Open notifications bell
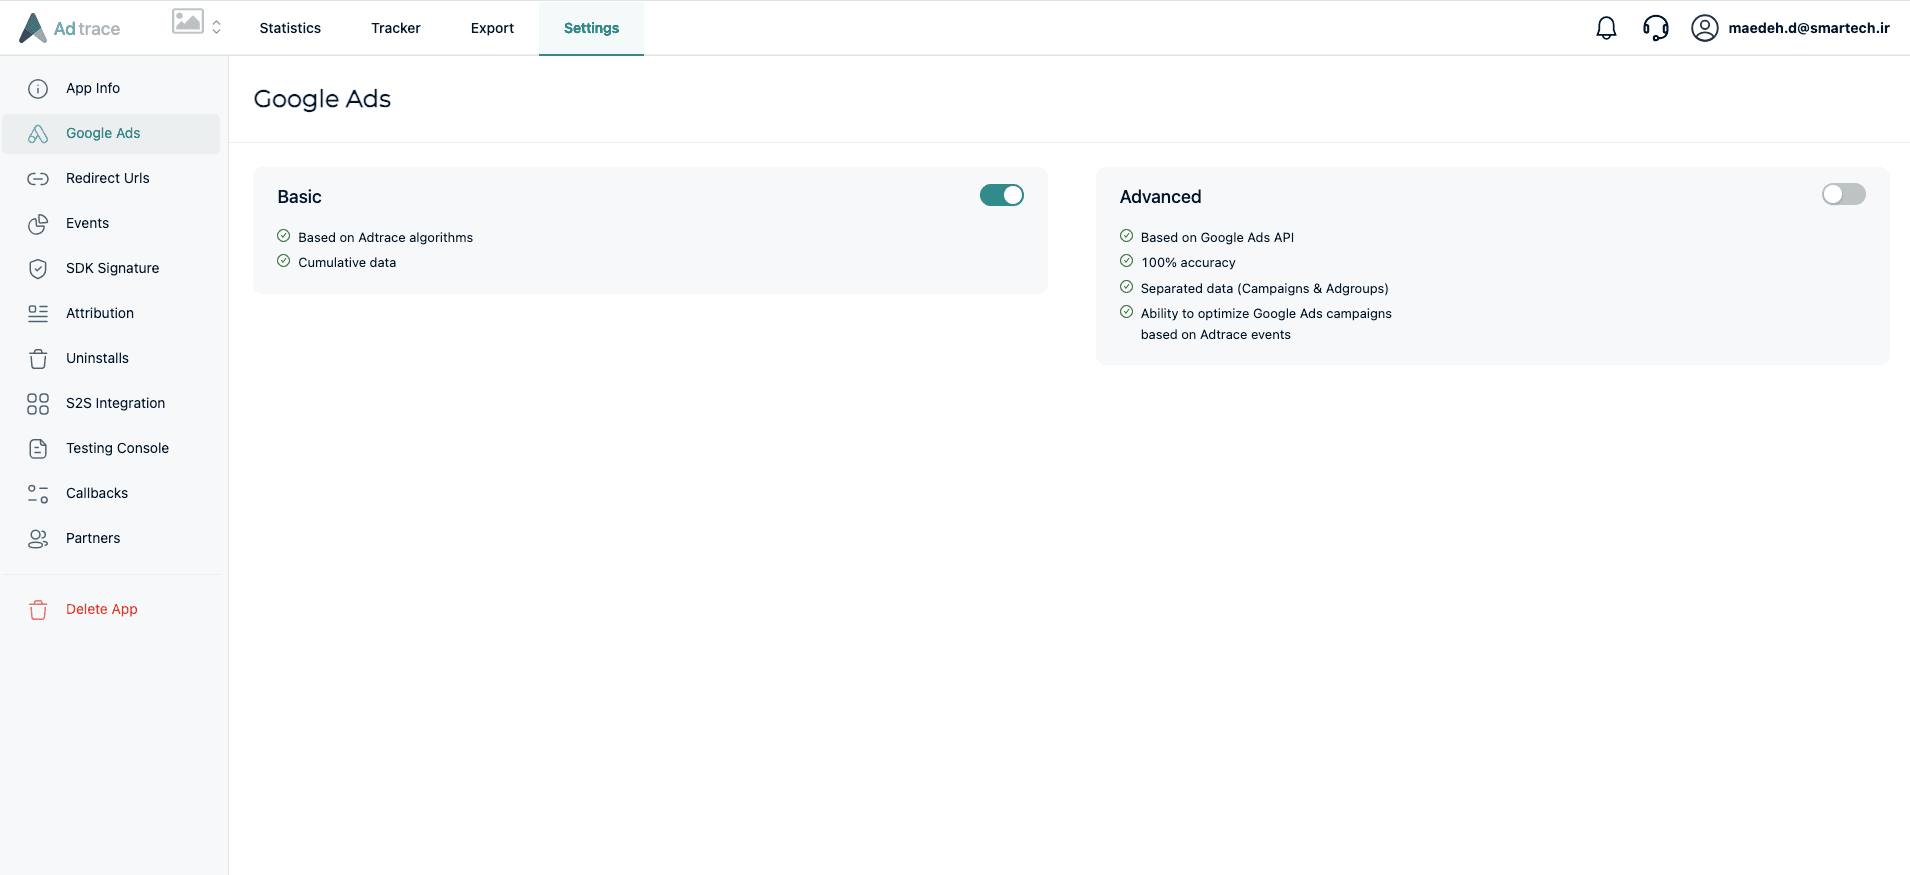This screenshot has width=1910, height=875. tap(1606, 28)
